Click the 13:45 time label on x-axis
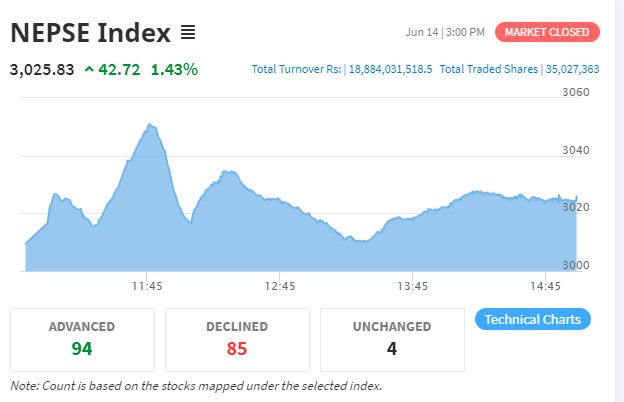624x402 pixels. pyautogui.click(x=412, y=286)
